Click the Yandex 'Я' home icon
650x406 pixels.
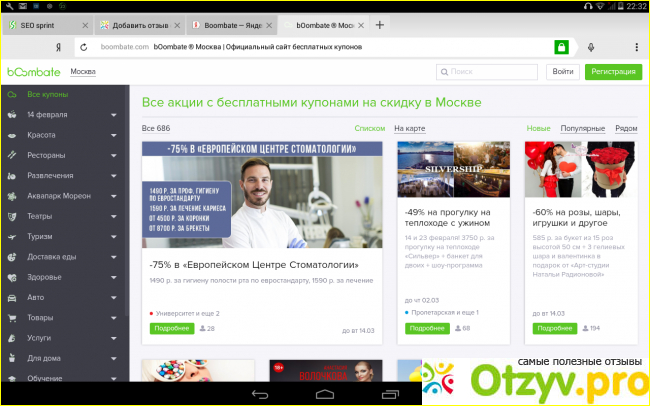60,47
